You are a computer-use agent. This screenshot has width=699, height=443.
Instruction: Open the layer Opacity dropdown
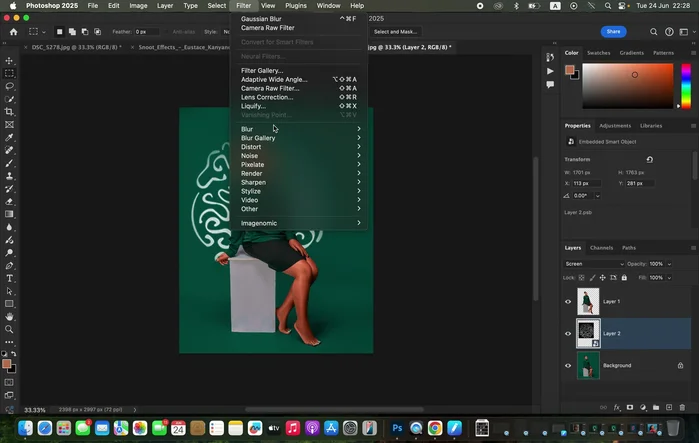(671, 264)
